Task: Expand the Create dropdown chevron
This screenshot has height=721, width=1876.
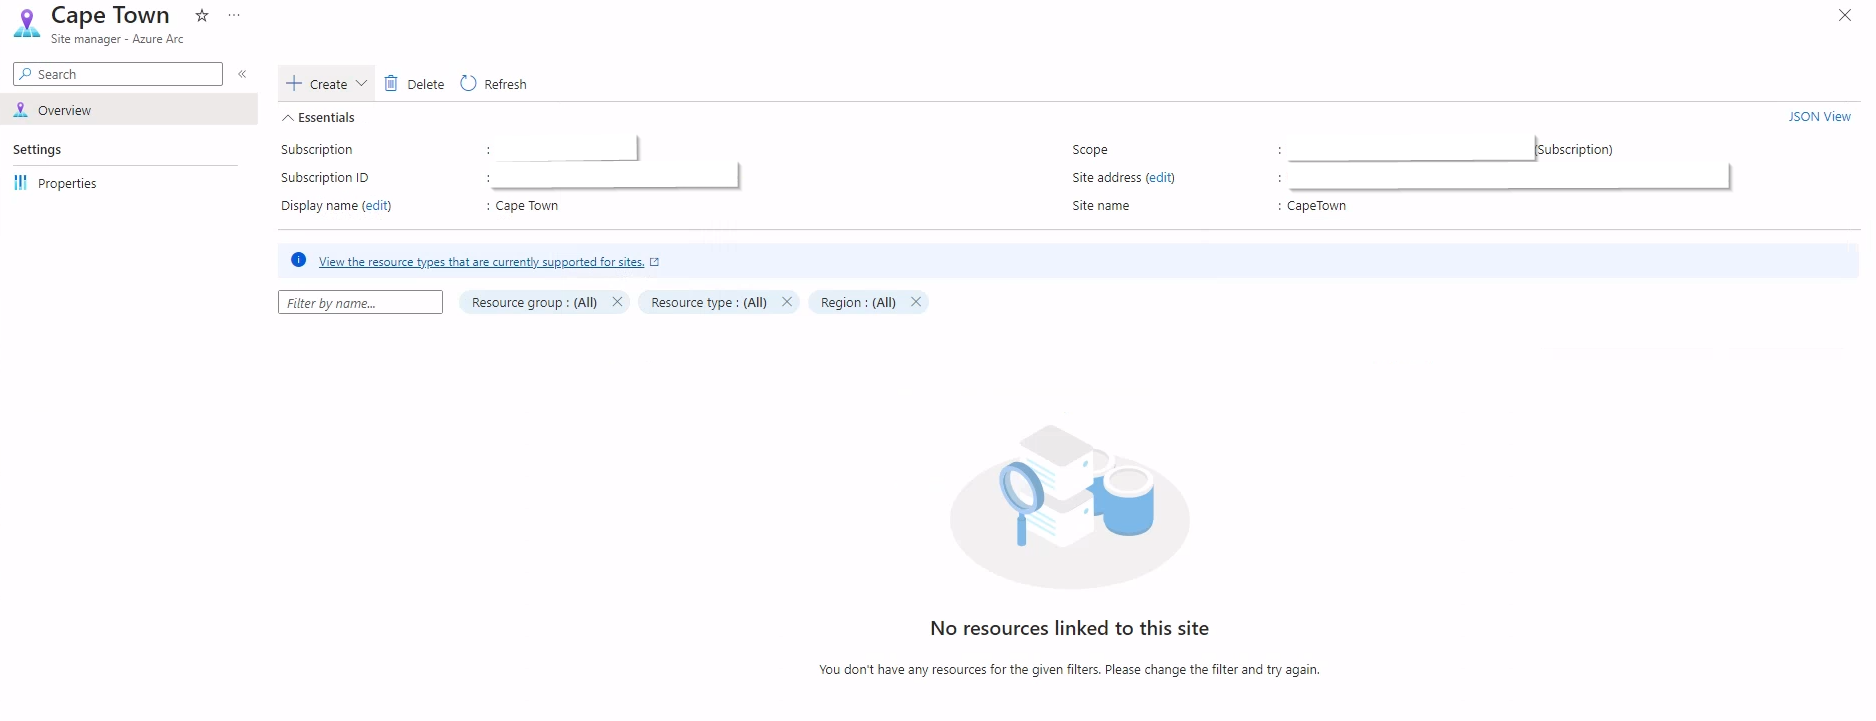Action: (x=362, y=84)
